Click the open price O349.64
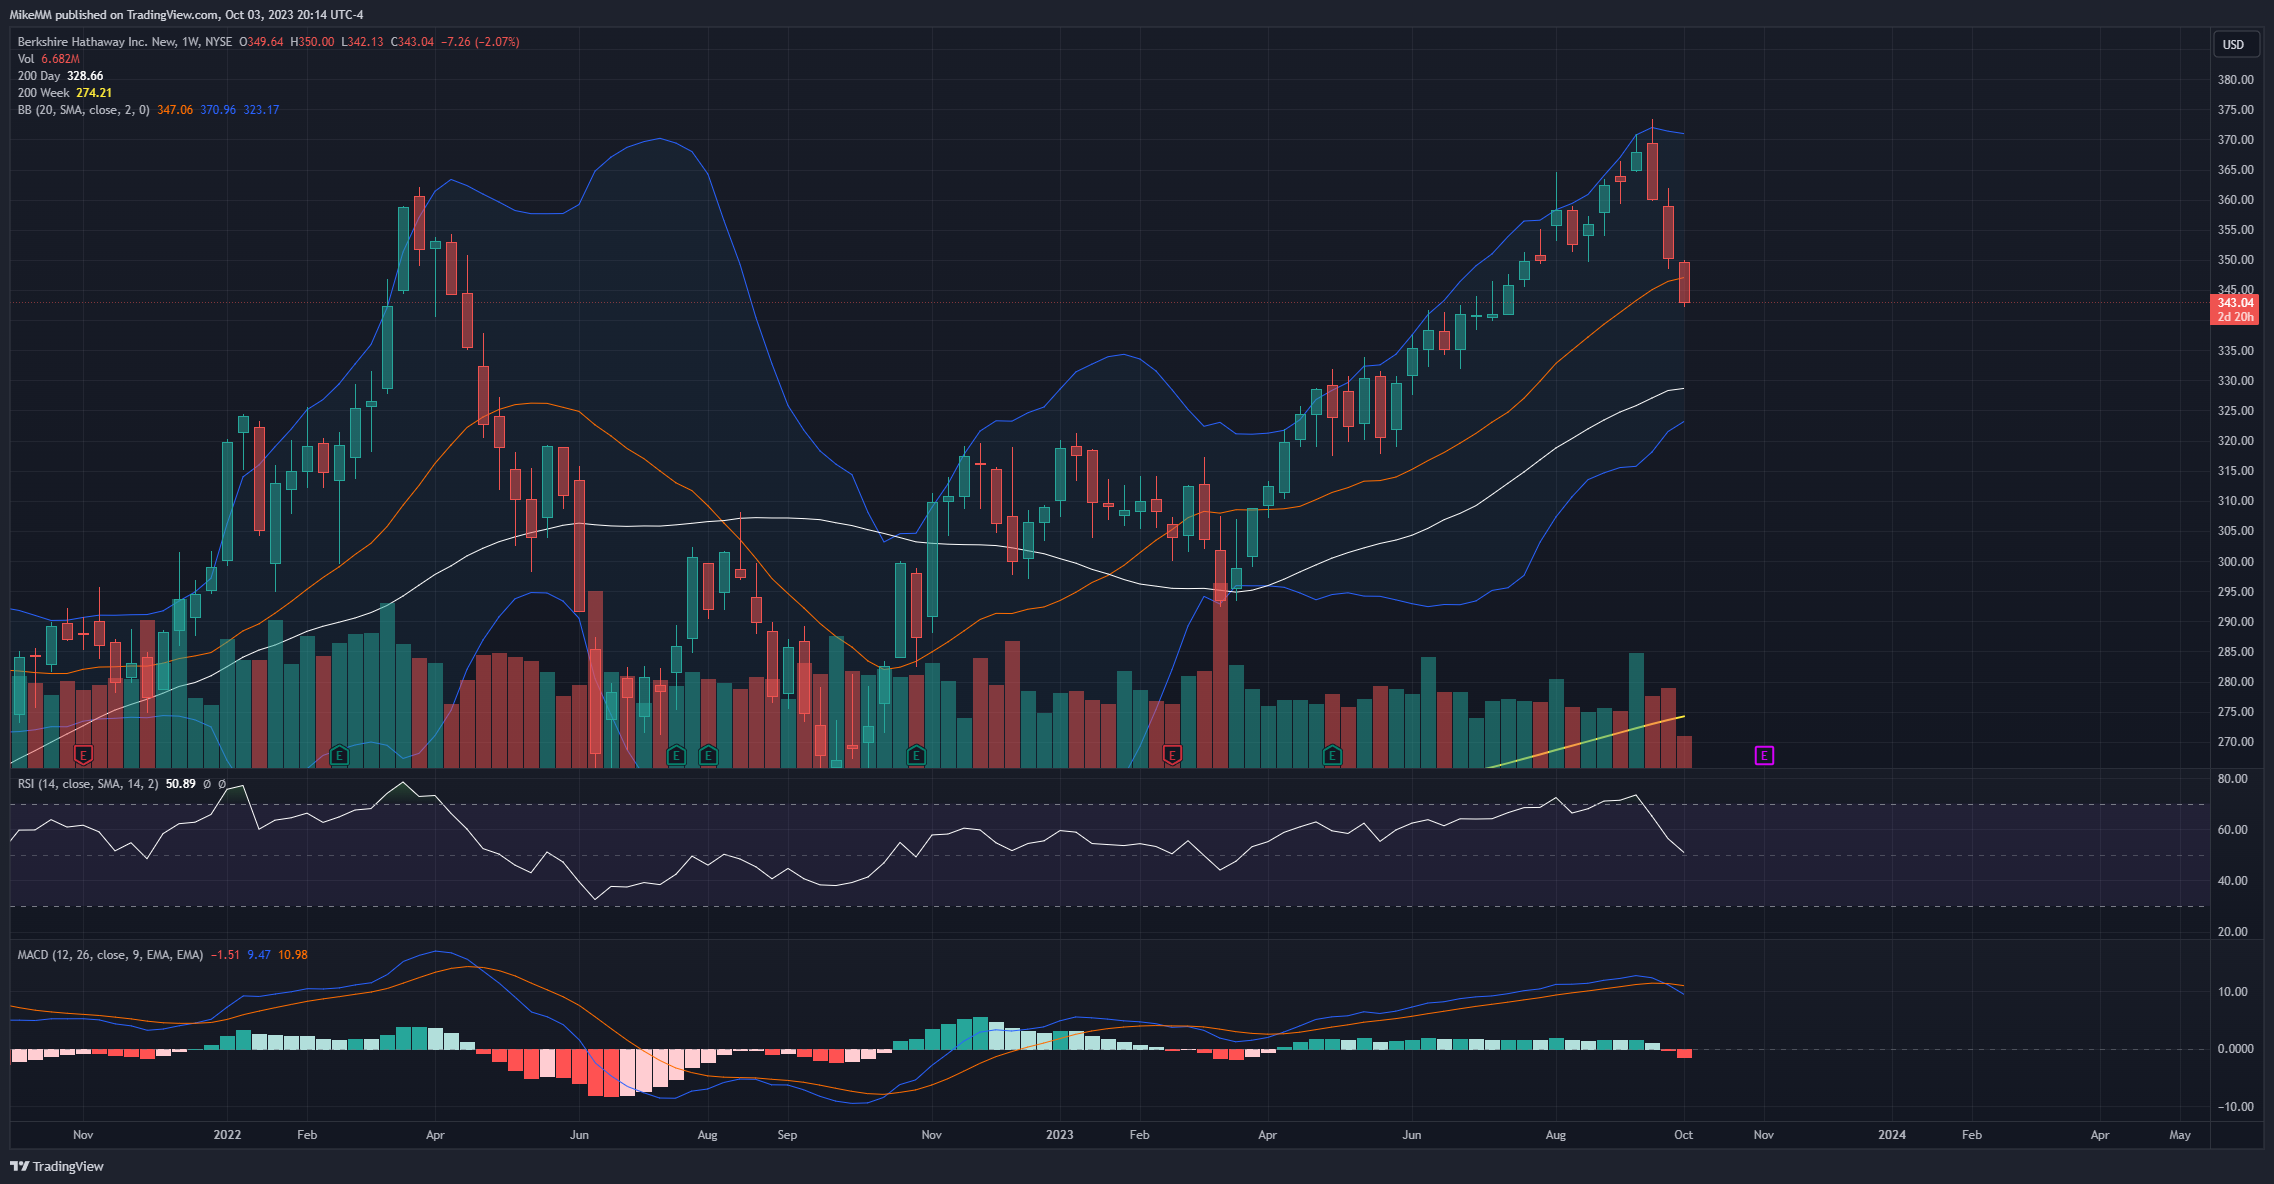This screenshot has height=1184, width=2274. click(261, 42)
